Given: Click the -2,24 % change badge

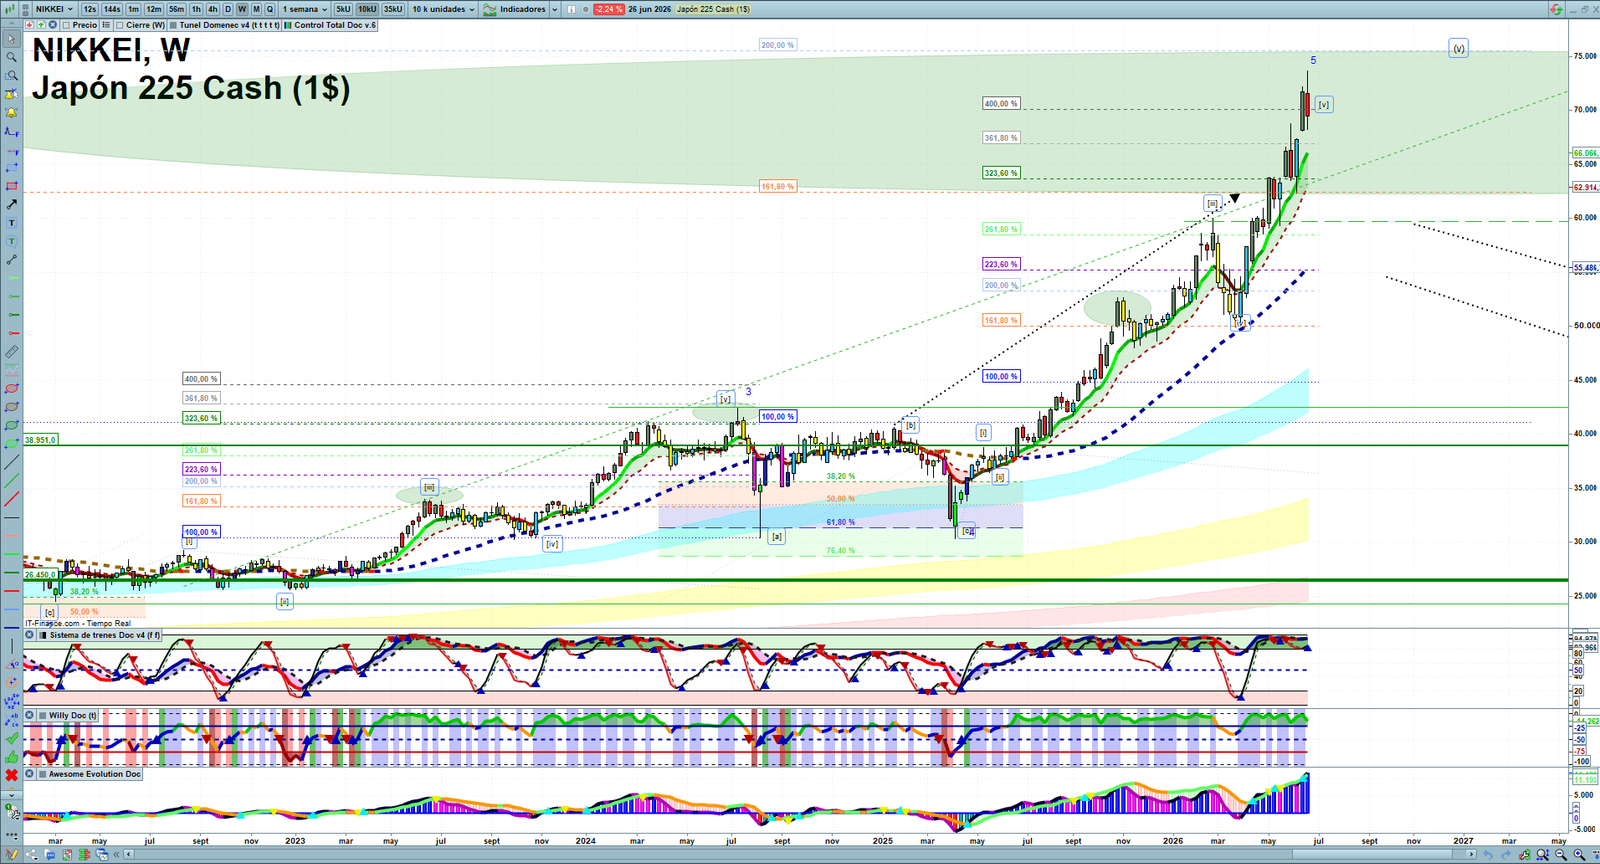Looking at the screenshot, I should pyautogui.click(x=608, y=9).
